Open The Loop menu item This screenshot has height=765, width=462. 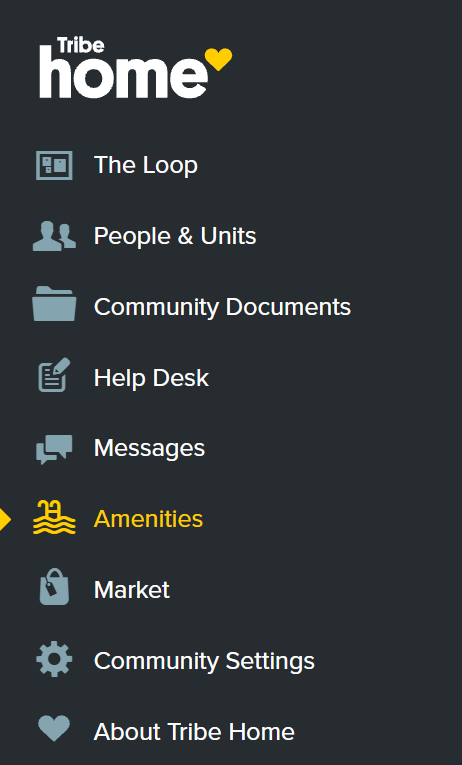point(146,165)
